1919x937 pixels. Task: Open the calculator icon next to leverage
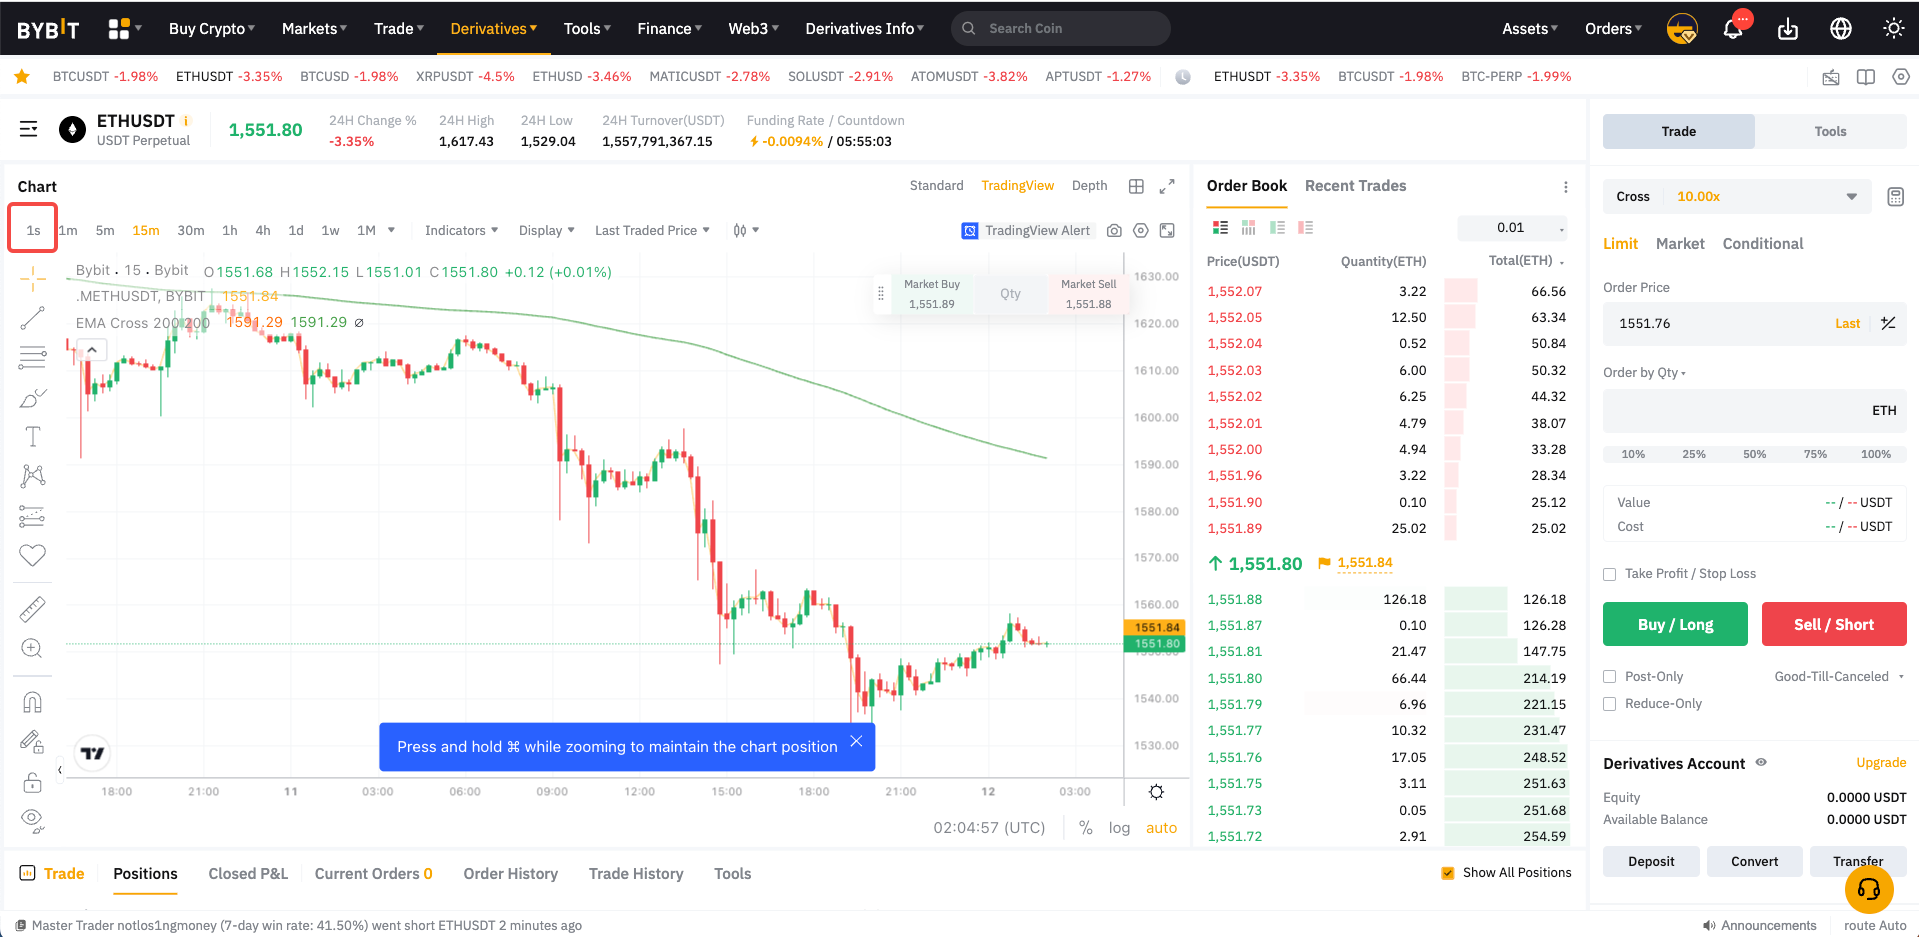pyautogui.click(x=1895, y=197)
